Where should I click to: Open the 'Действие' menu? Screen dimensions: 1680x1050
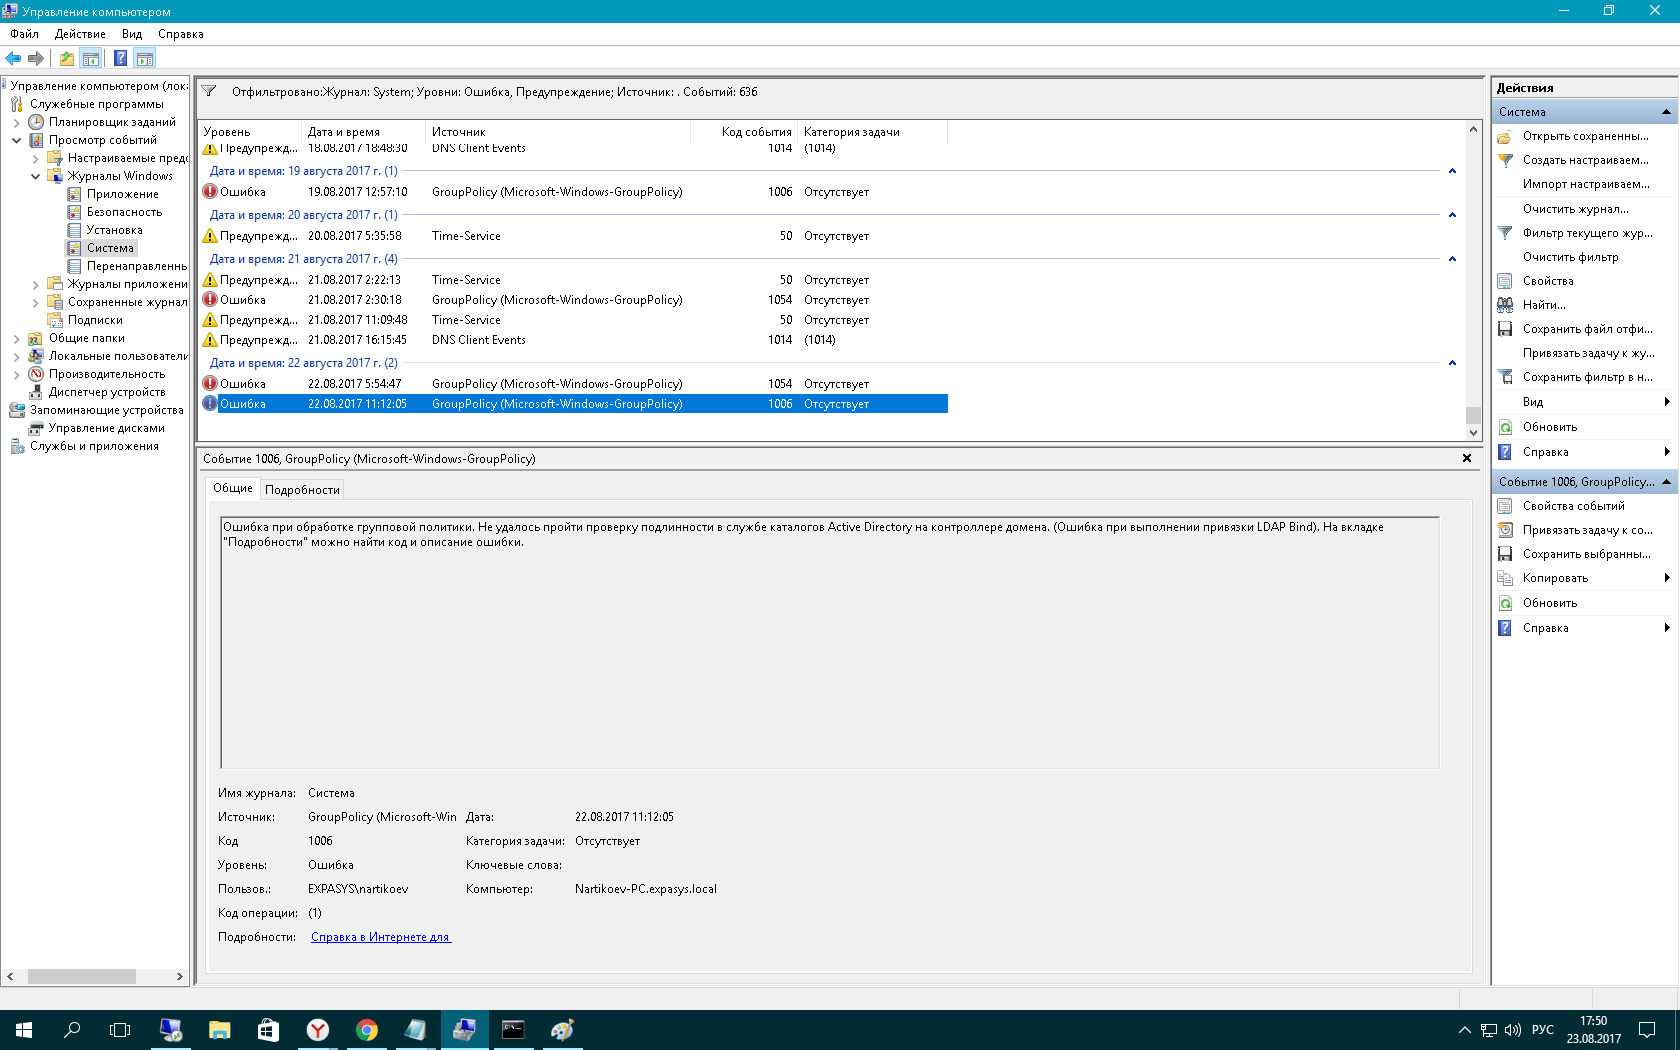click(x=80, y=34)
